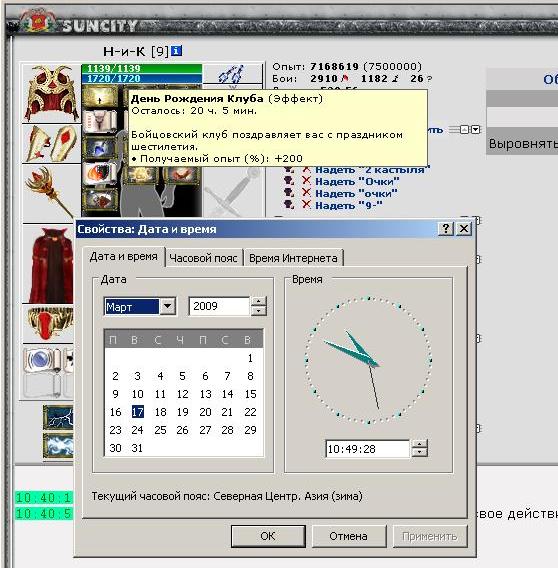Decrease the year with the down spinner

point(258,311)
